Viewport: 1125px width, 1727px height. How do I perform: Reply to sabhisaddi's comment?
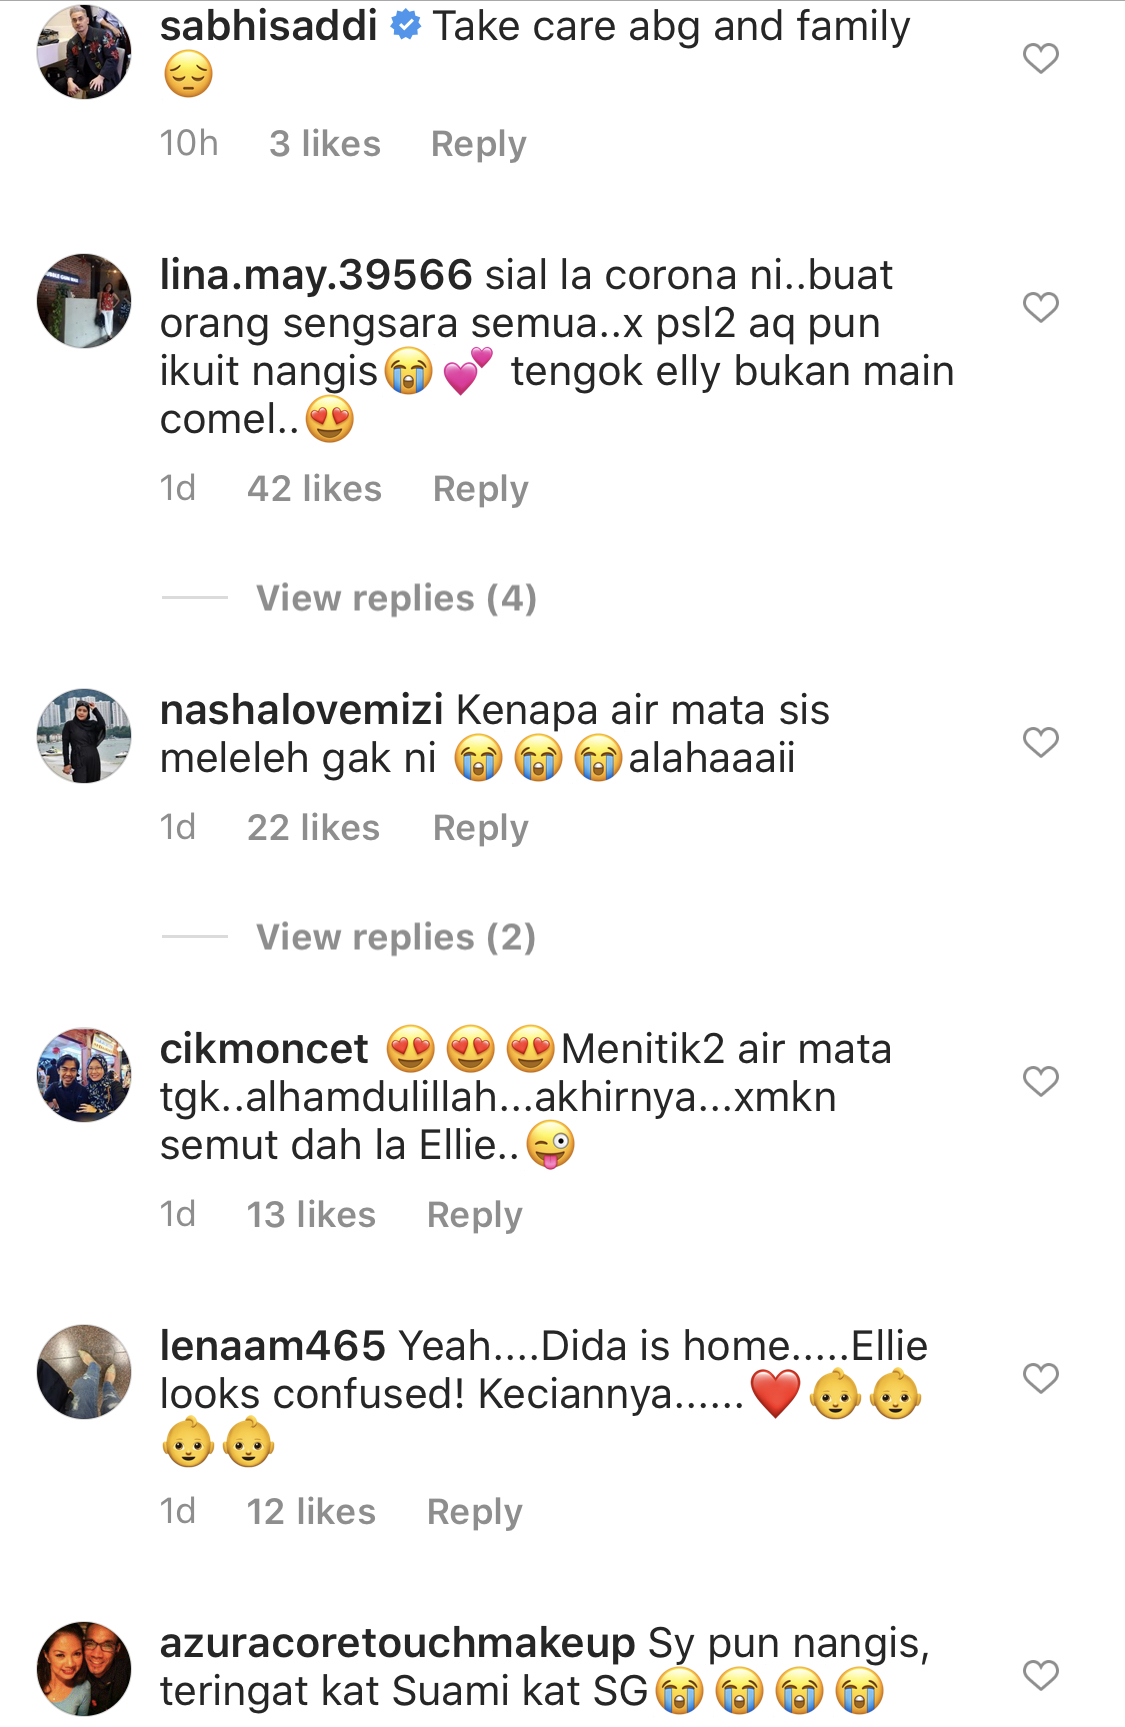pyautogui.click(x=478, y=144)
